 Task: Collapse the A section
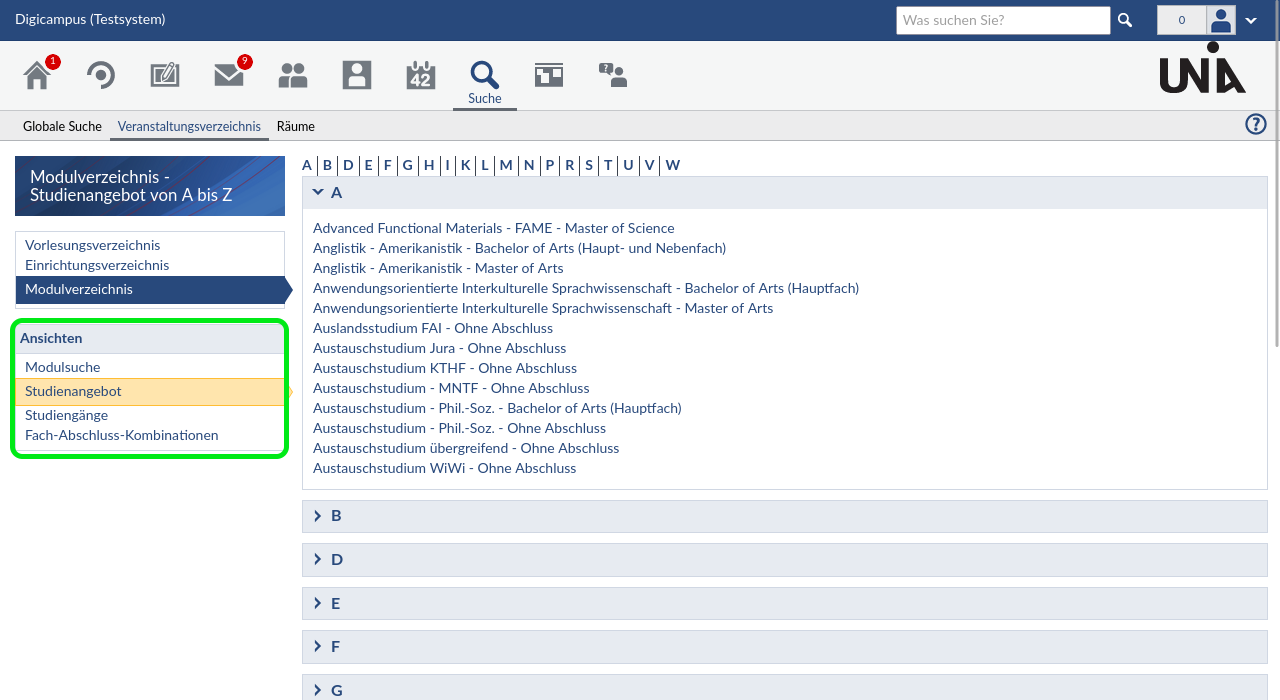(319, 192)
